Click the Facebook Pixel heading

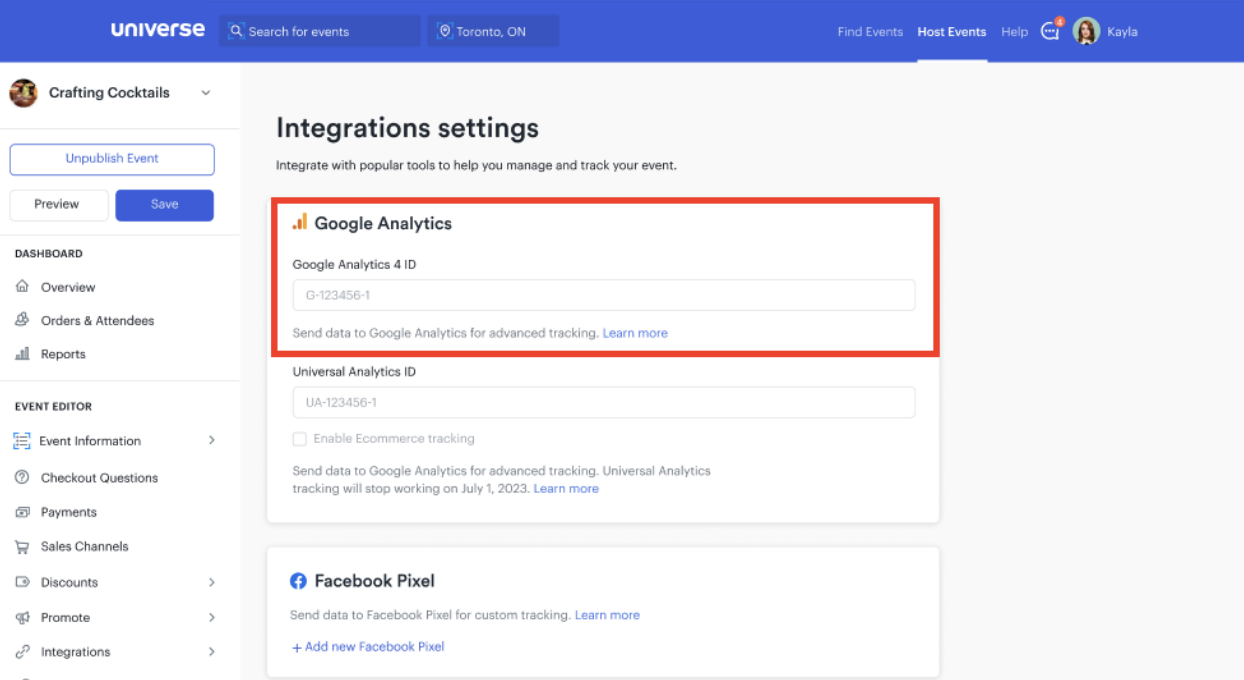pos(375,581)
